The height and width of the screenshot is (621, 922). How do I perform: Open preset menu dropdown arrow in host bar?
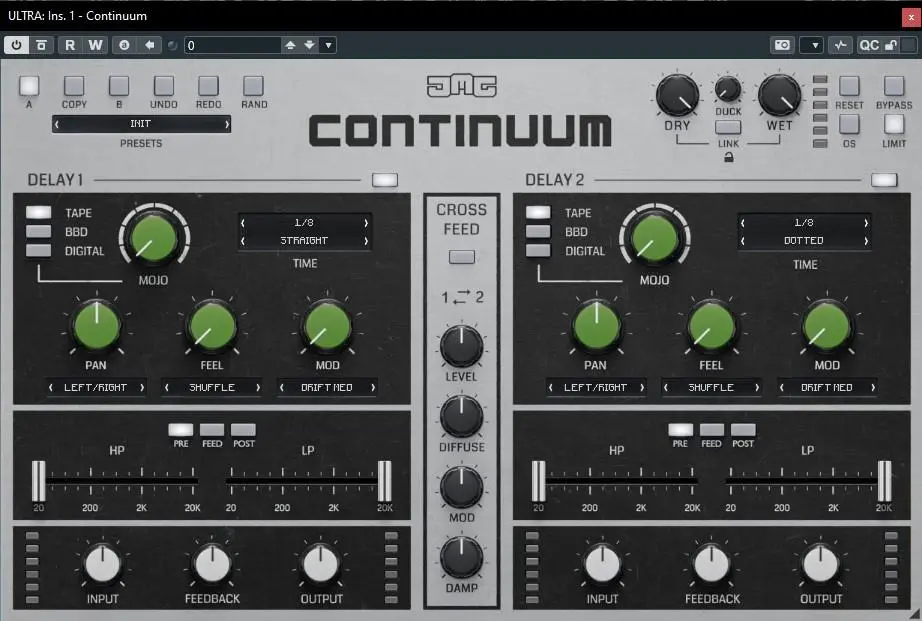328,45
